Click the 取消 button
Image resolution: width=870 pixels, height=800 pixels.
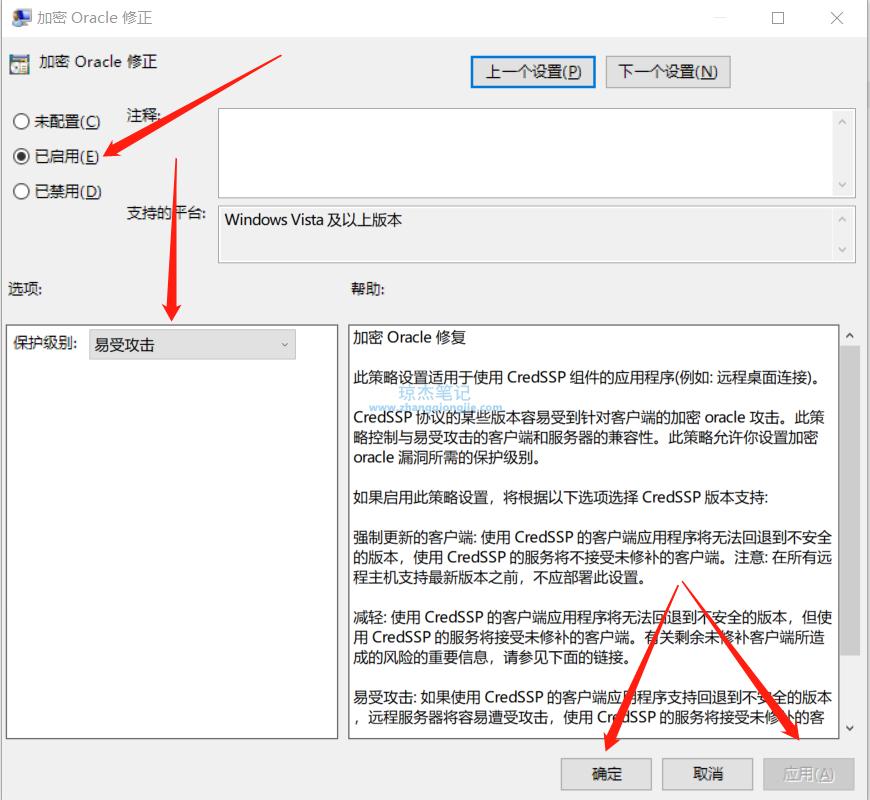(707, 774)
